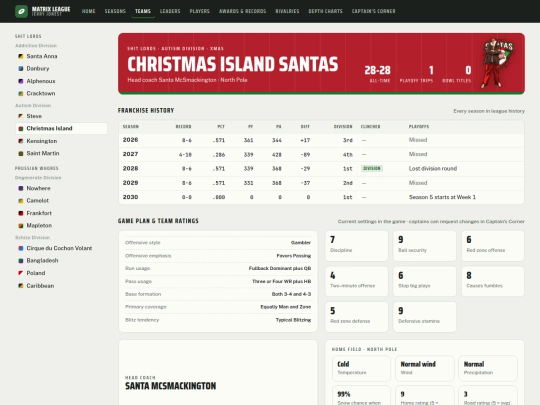The image size is (540, 405).
Task: Click the Ball security rating card
Action: [425, 246]
